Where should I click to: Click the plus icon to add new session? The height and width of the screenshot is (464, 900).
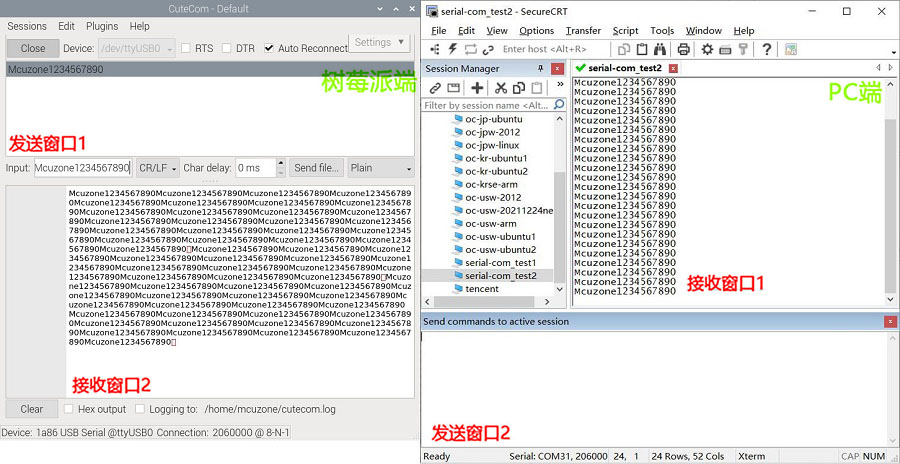click(477, 88)
